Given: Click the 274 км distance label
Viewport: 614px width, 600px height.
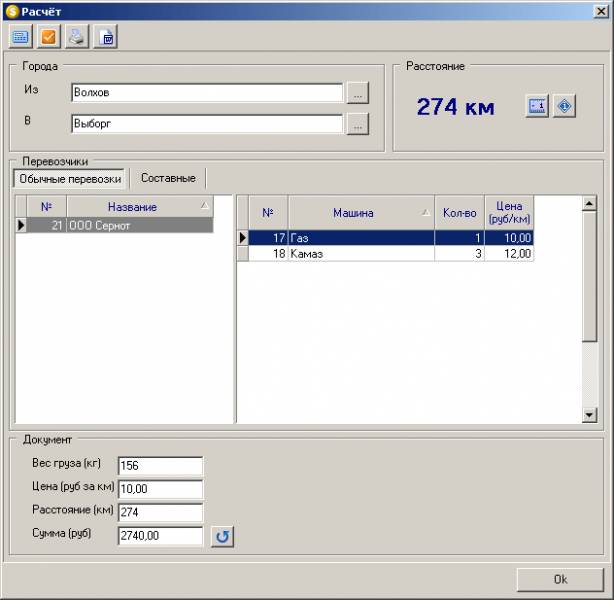Looking at the screenshot, I should click(x=455, y=107).
